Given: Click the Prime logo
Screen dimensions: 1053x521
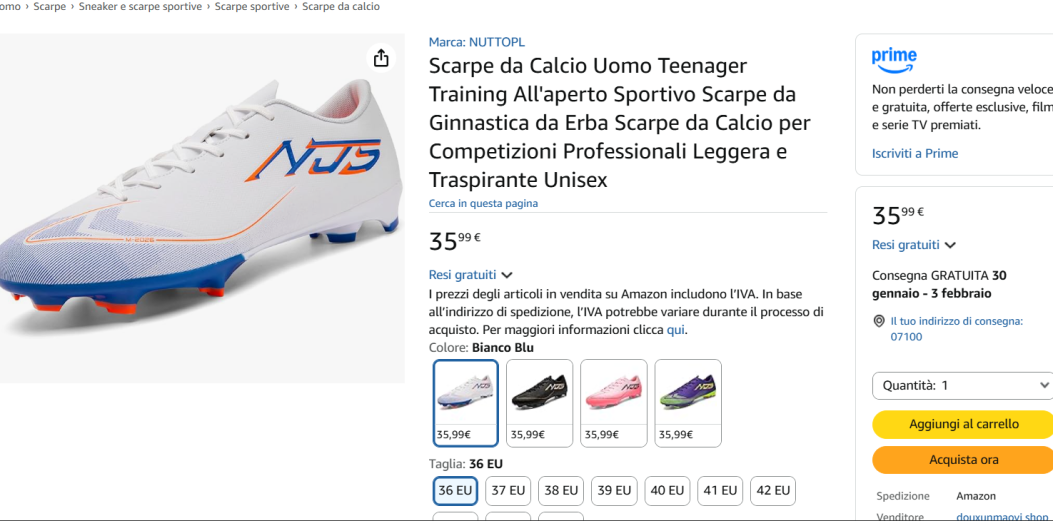Looking at the screenshot, I should (894, 59).
